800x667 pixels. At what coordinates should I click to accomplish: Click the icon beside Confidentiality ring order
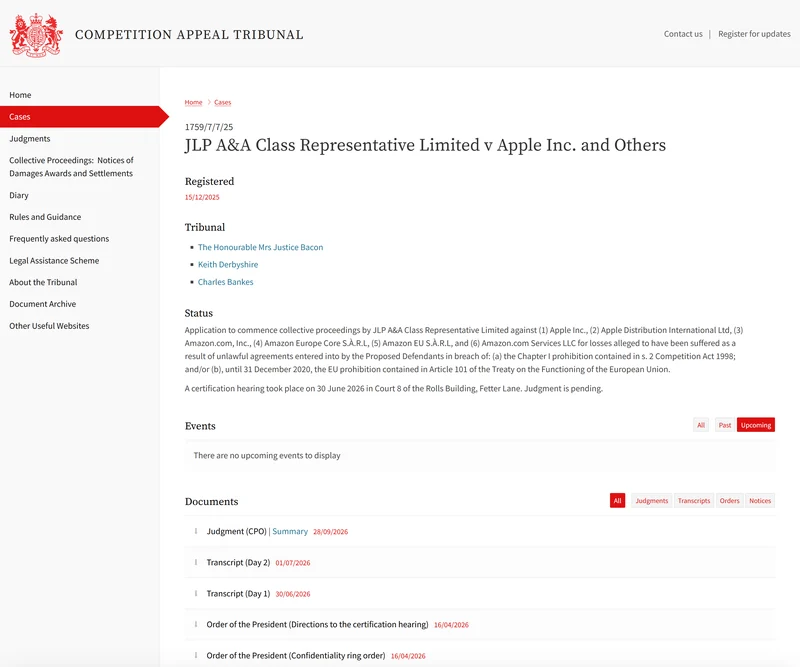point(196,655)
